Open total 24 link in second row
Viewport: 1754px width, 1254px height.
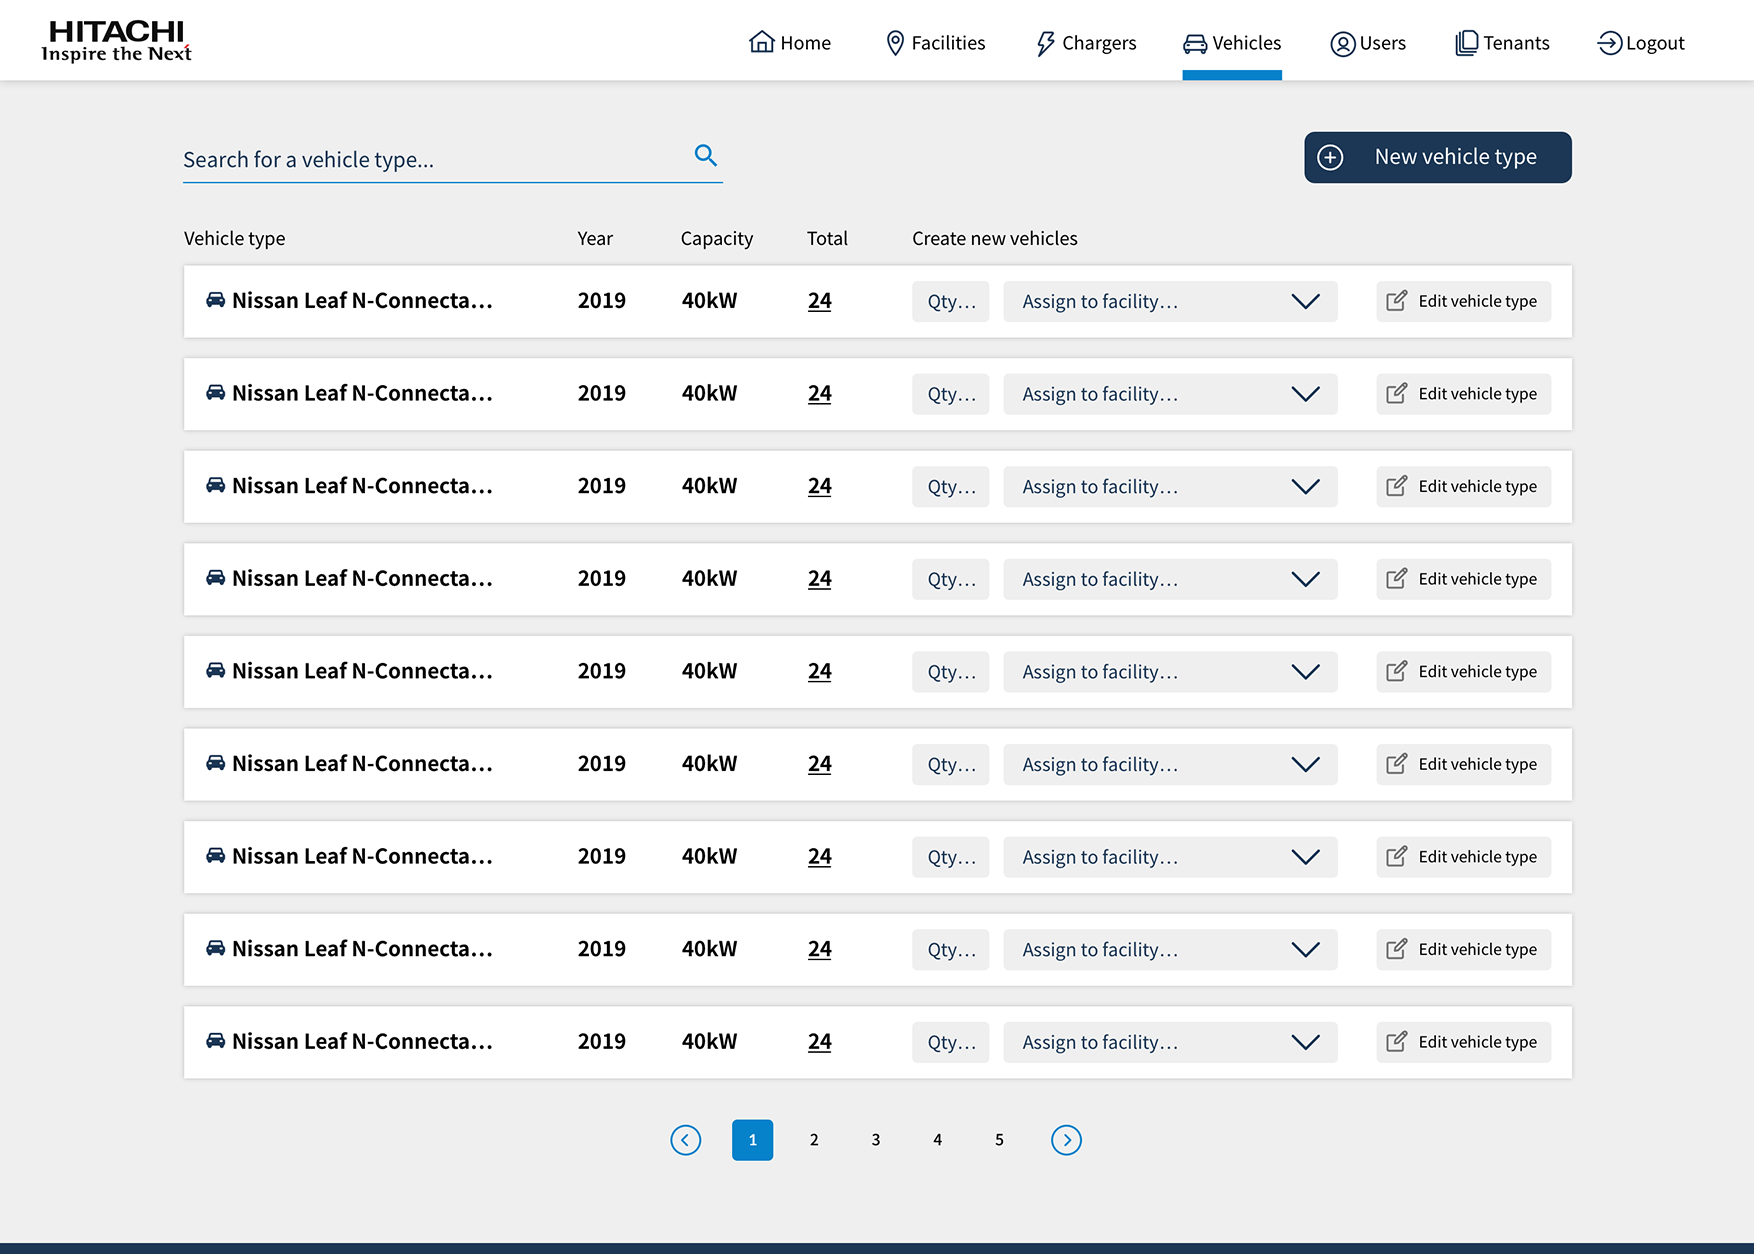(820, 394)
